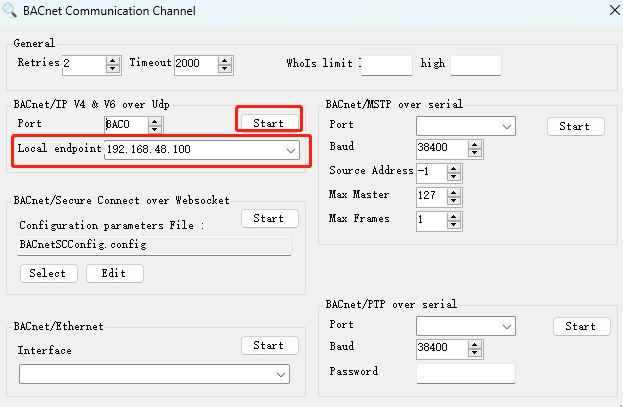The width and height of the screenshot is (623, 407).
Task: Decrease the Max Frames value
Action: 453,225
